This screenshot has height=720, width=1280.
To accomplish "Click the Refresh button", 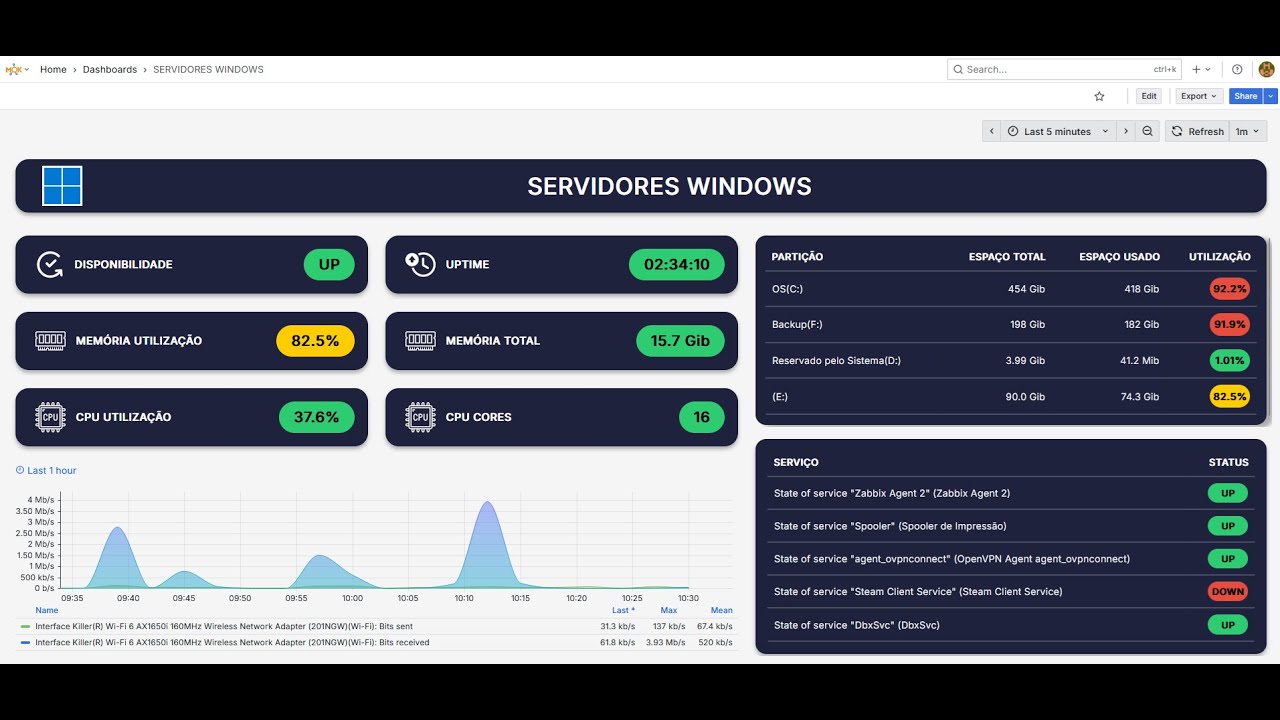I will [1198, 131].
